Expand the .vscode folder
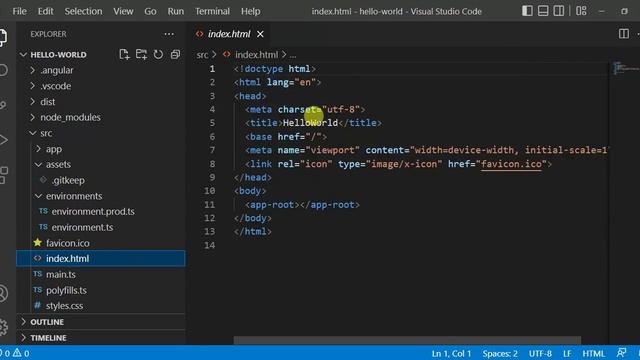The width and height of the screenshot is (640, 360). [x=32, y=86]
